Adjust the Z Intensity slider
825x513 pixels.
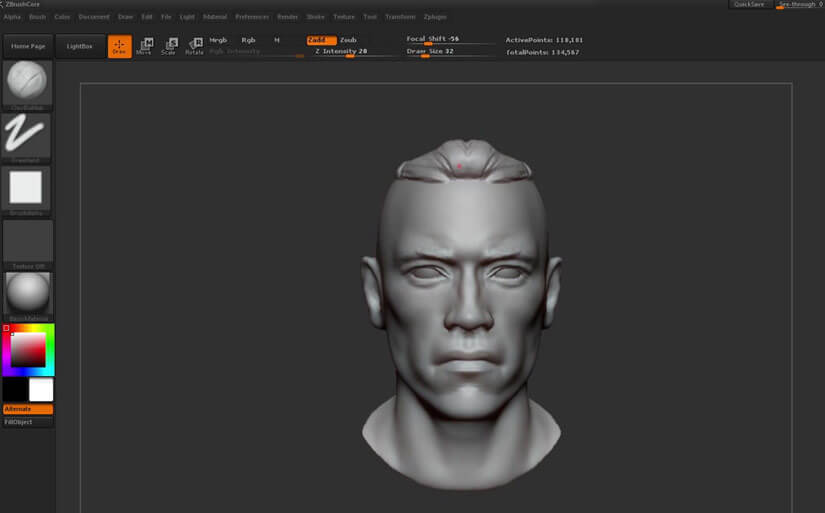pos(350,52)
